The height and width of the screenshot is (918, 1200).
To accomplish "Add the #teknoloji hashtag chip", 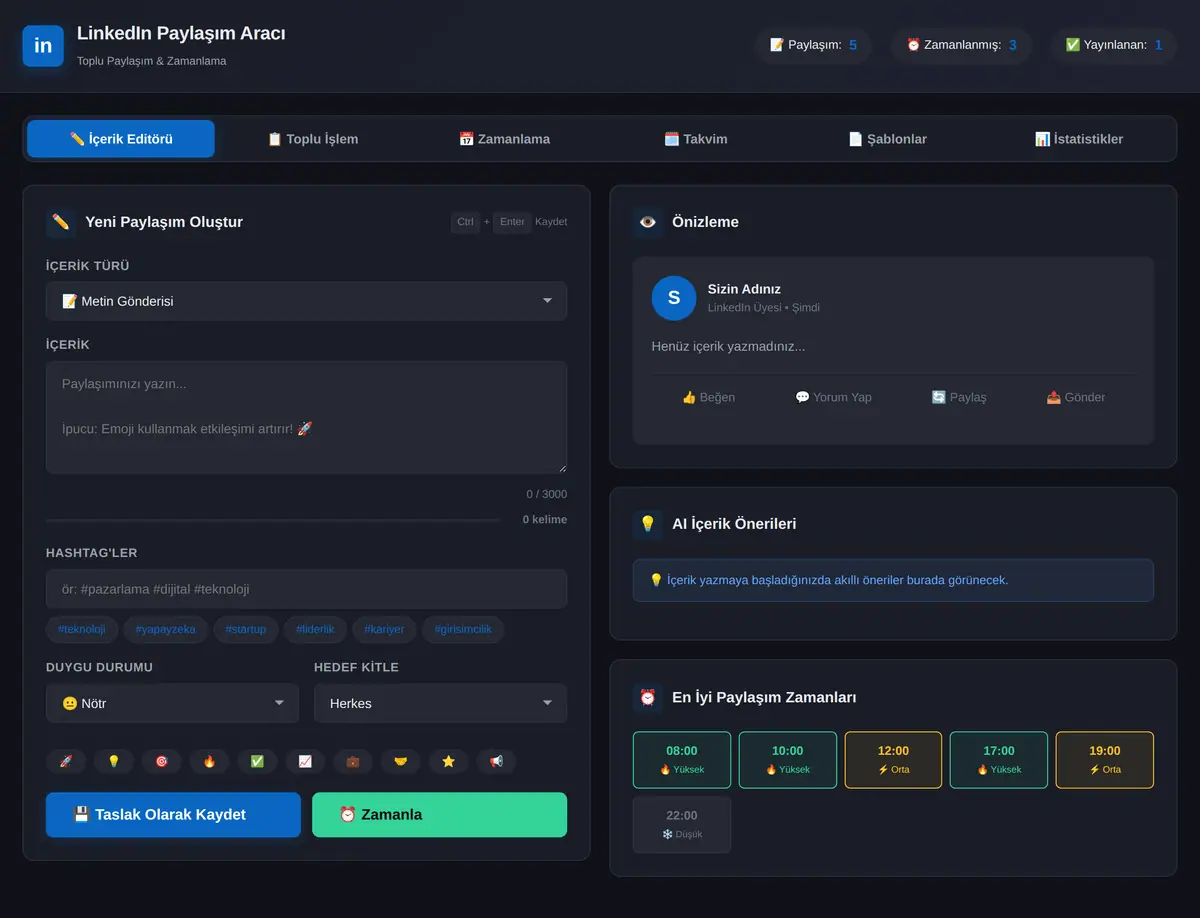I will pos(82,629).
